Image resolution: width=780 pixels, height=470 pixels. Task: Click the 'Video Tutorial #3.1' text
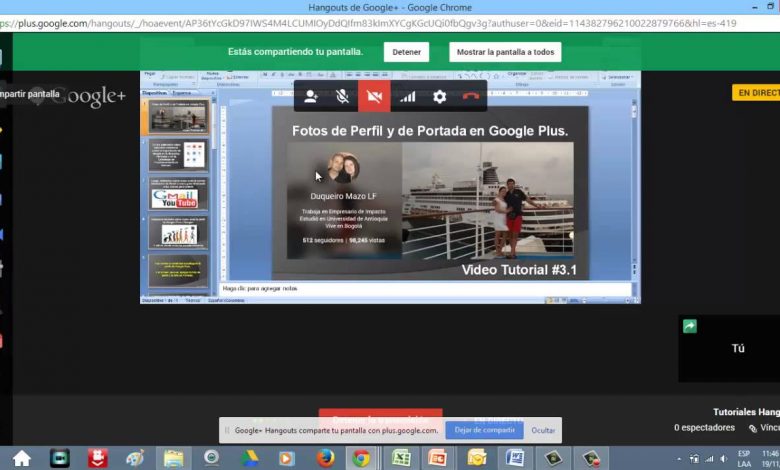519,270
